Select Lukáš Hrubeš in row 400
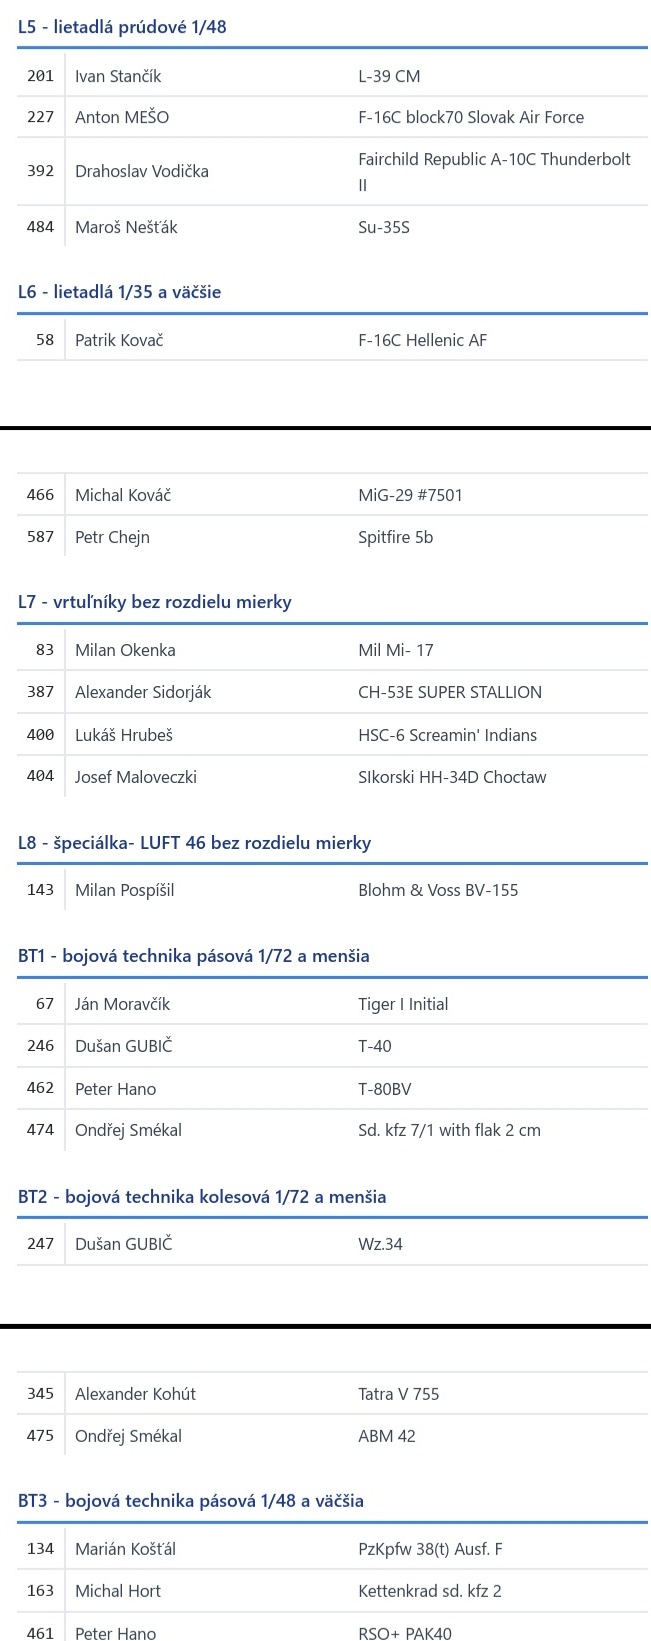Screen dimensions: 651x1641 (124, 735)
